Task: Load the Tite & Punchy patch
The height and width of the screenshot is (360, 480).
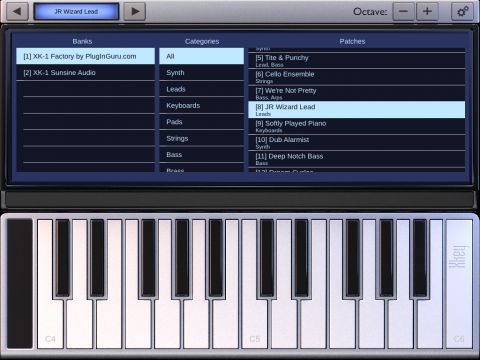Action: [x=357, y=61]
